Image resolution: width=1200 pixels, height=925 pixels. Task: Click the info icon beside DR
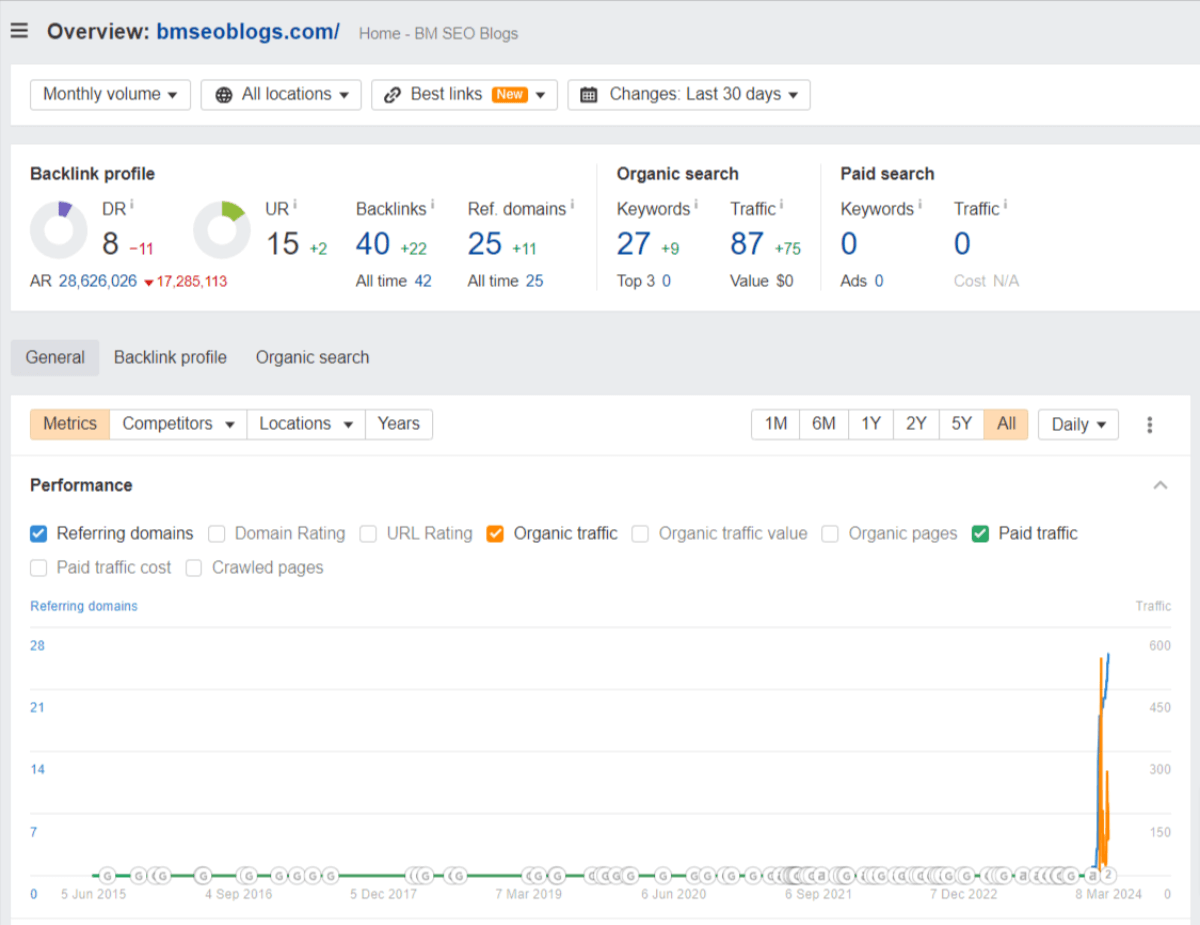tap(132, 204)
